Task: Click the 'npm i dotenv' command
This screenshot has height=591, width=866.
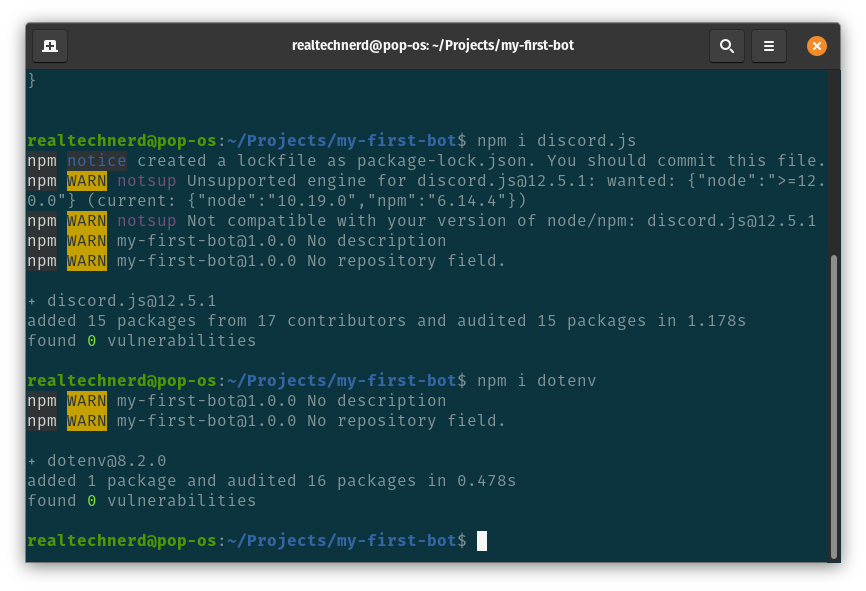Action: [536, 381]
